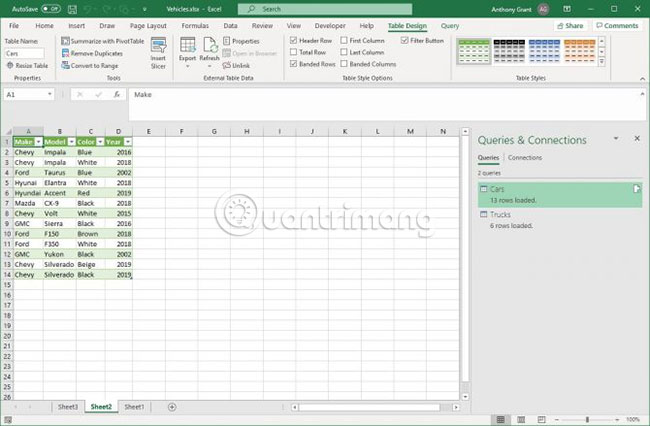The image size is (650, 426).
Task: Enable the Total Row checkbox
Action: (293, 52)
